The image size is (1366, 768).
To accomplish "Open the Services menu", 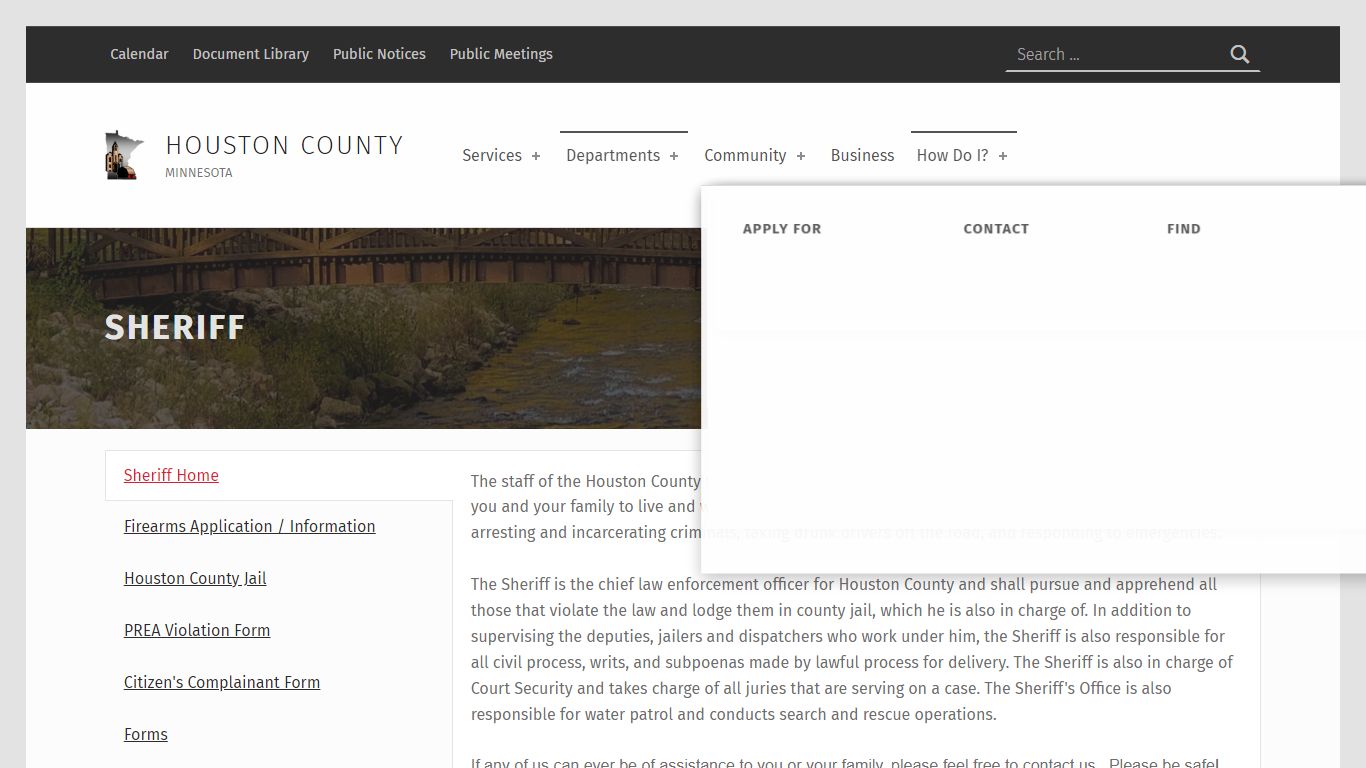I will [492, 155].
